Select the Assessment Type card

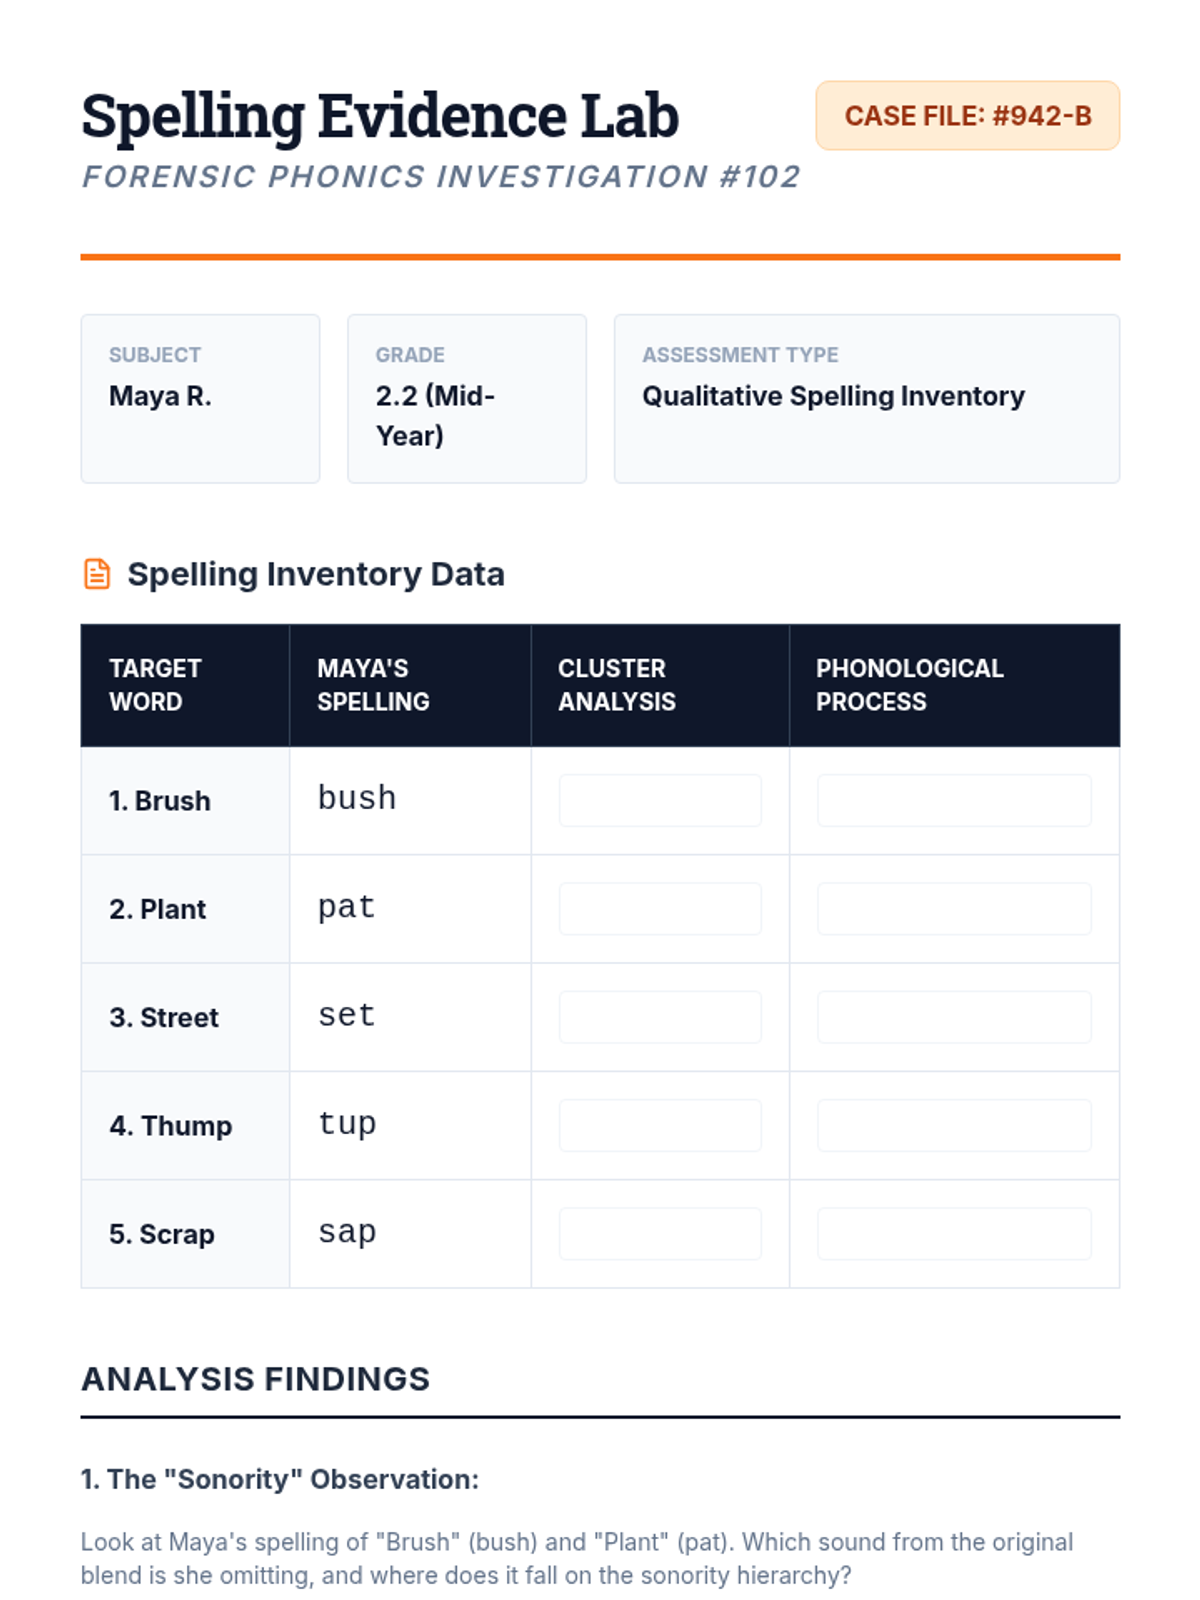866,398
